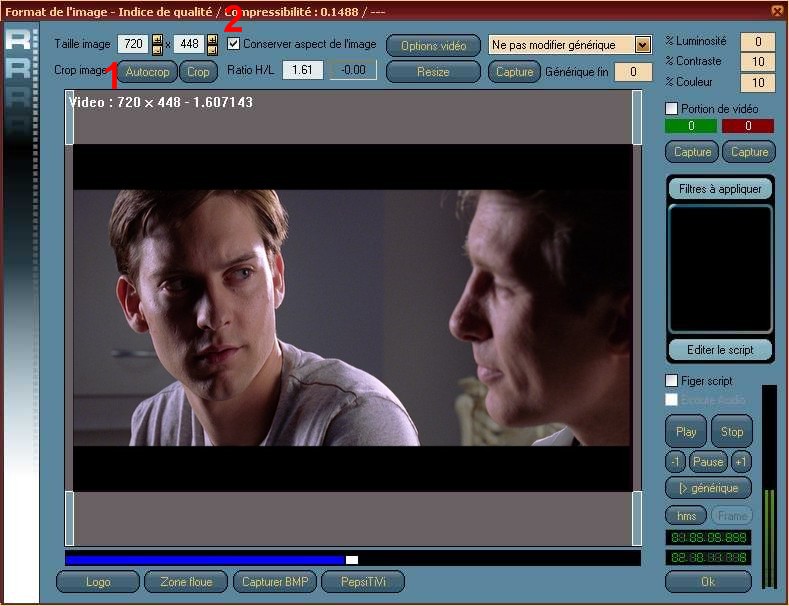Click the % Luminosité value field
This screenshot has width=789, height=606.
pyautogui.click(x=758, y=41)
